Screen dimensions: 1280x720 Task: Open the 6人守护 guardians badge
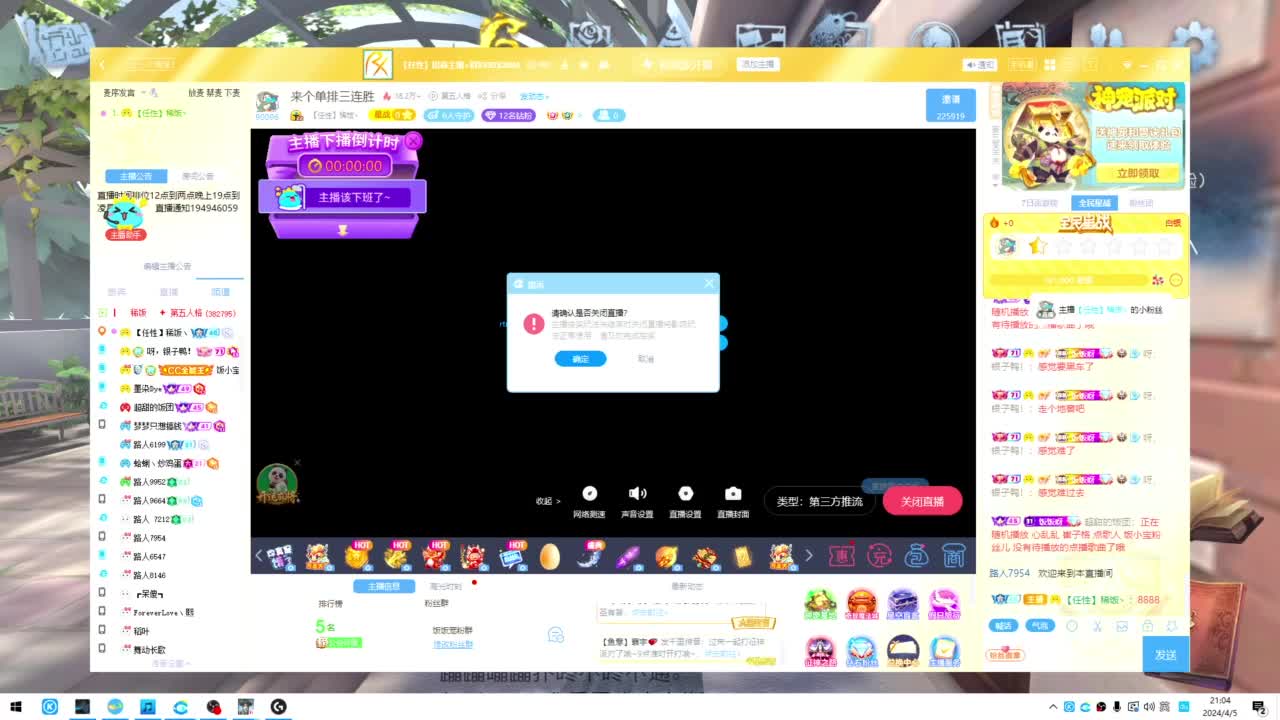tap(448, 115)
